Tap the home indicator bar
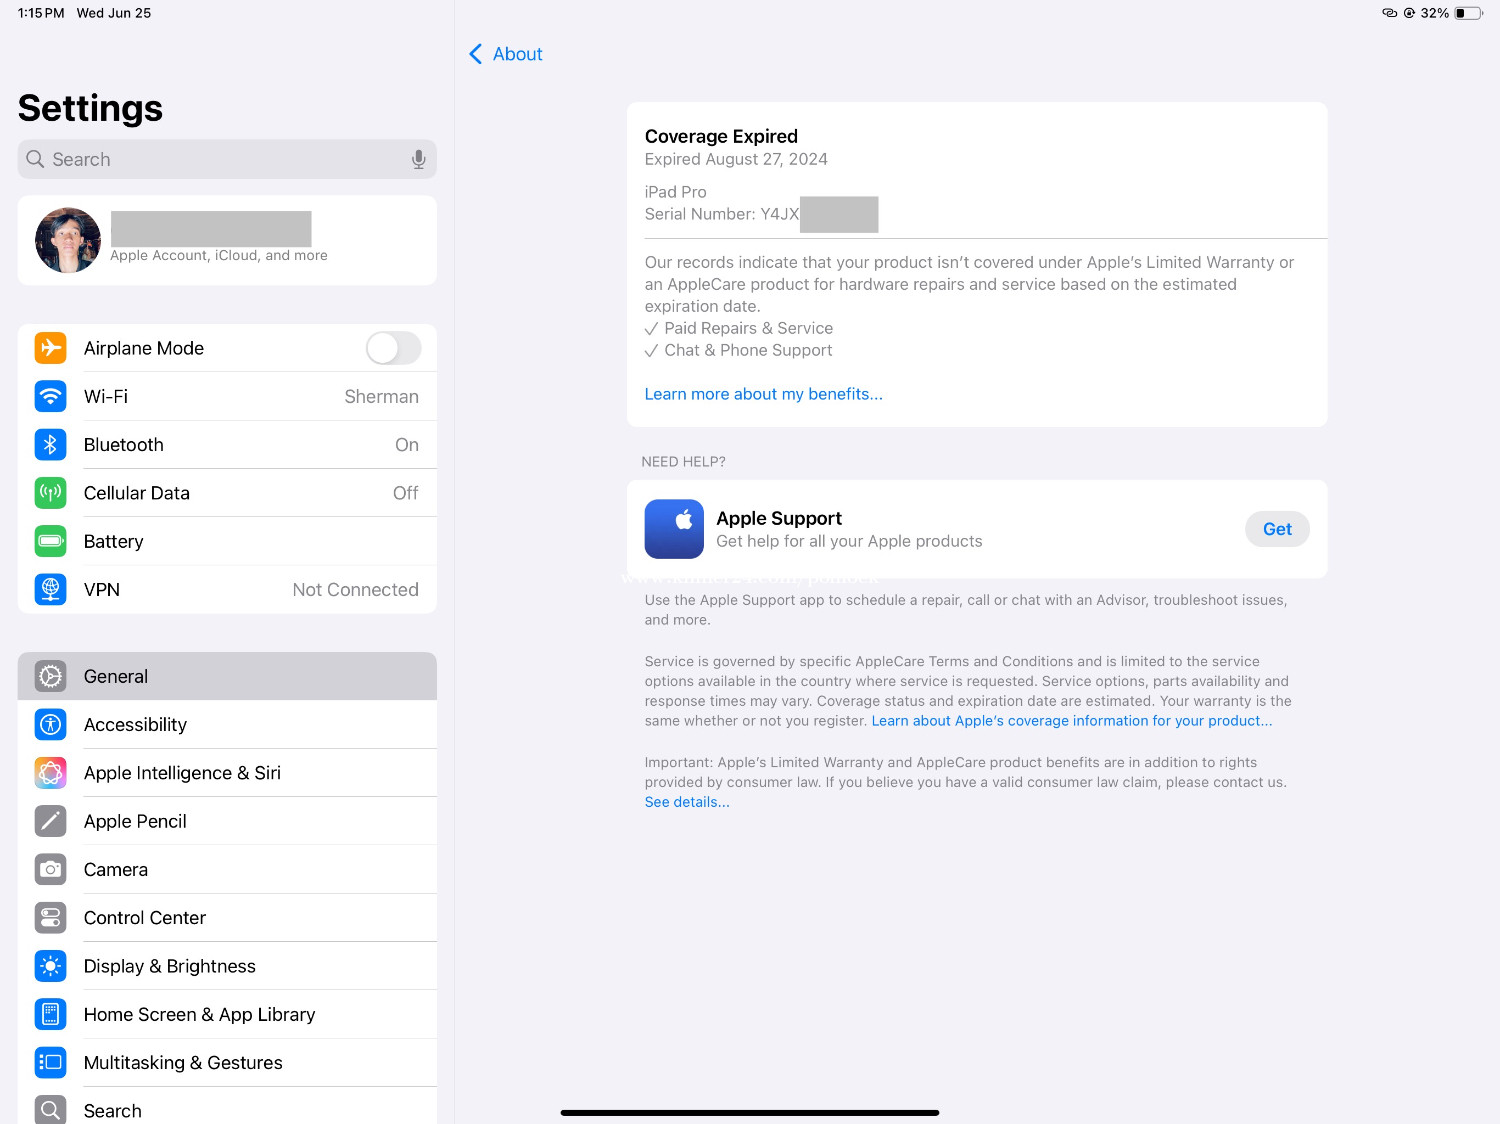This screenshot has width=1500, height=1124. (750, 1112)
